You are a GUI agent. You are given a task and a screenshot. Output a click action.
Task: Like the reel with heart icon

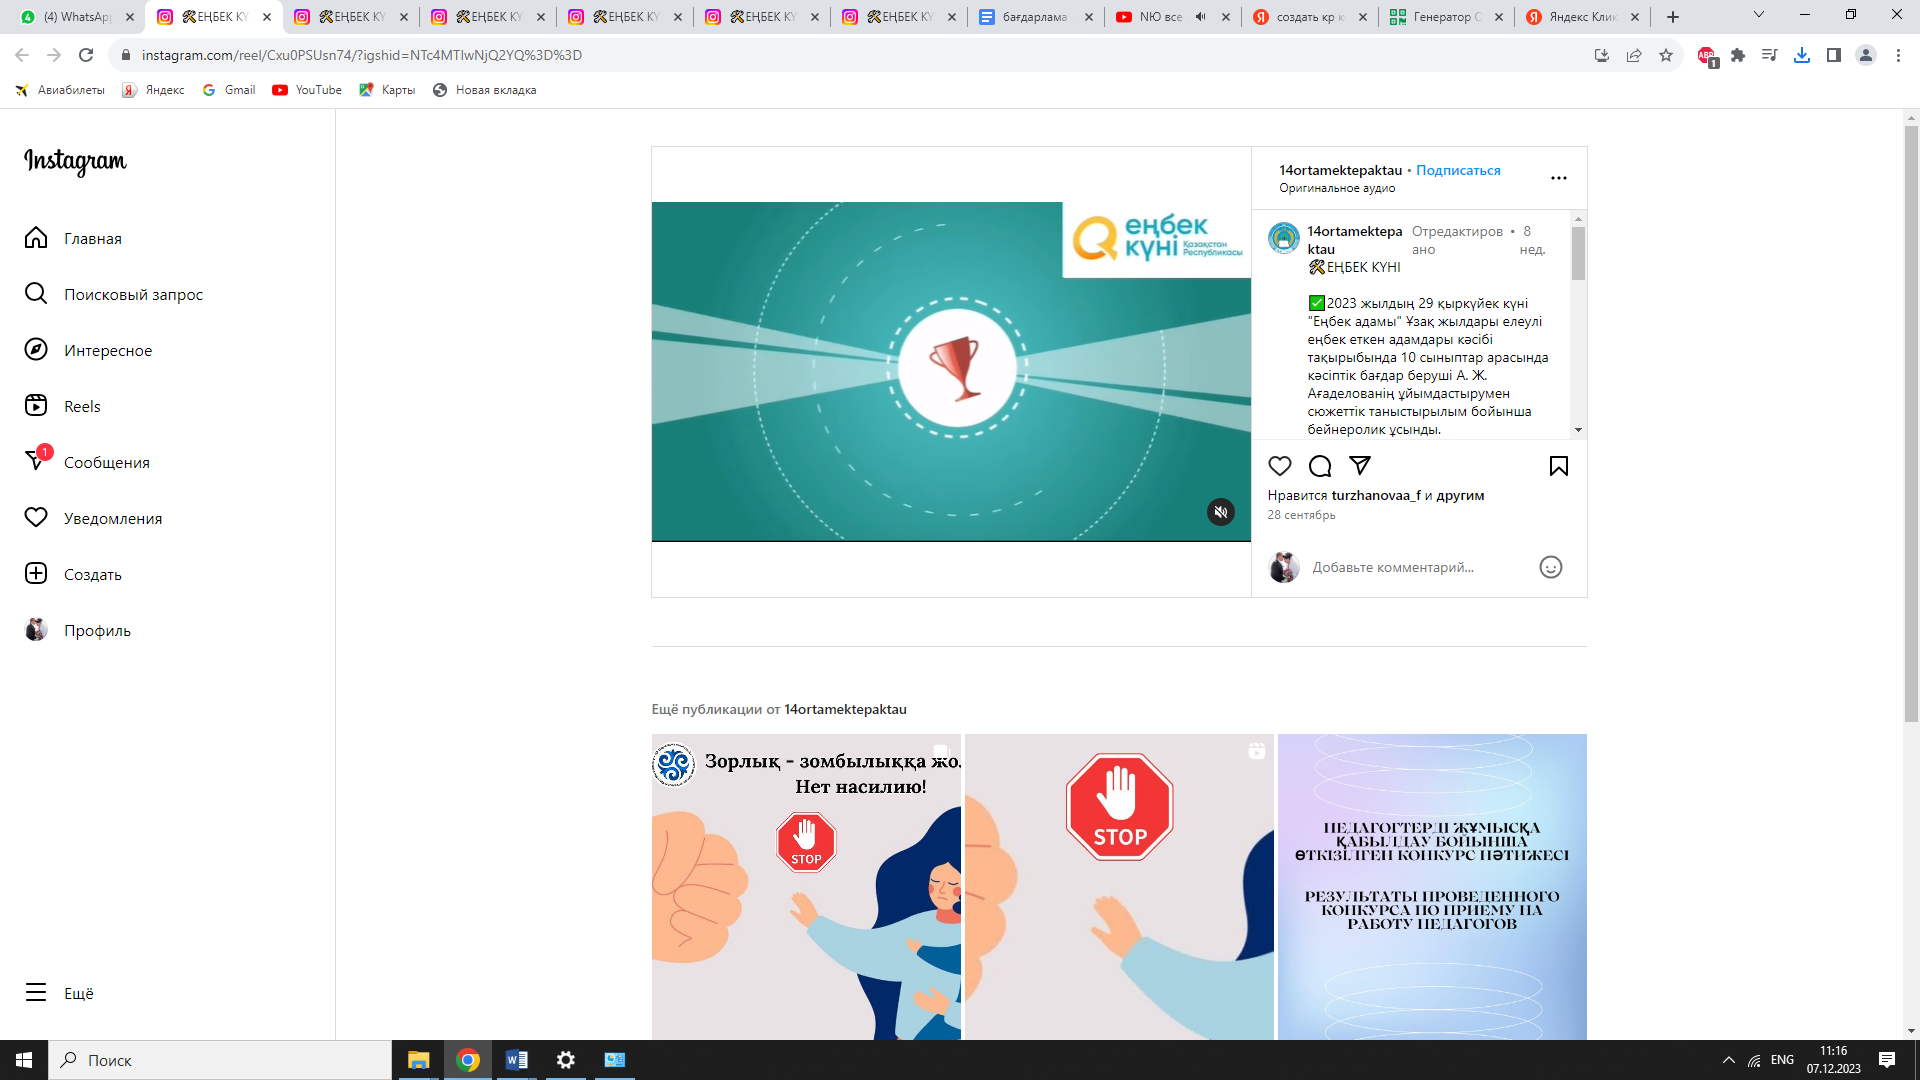click(x=1279, y=466)
